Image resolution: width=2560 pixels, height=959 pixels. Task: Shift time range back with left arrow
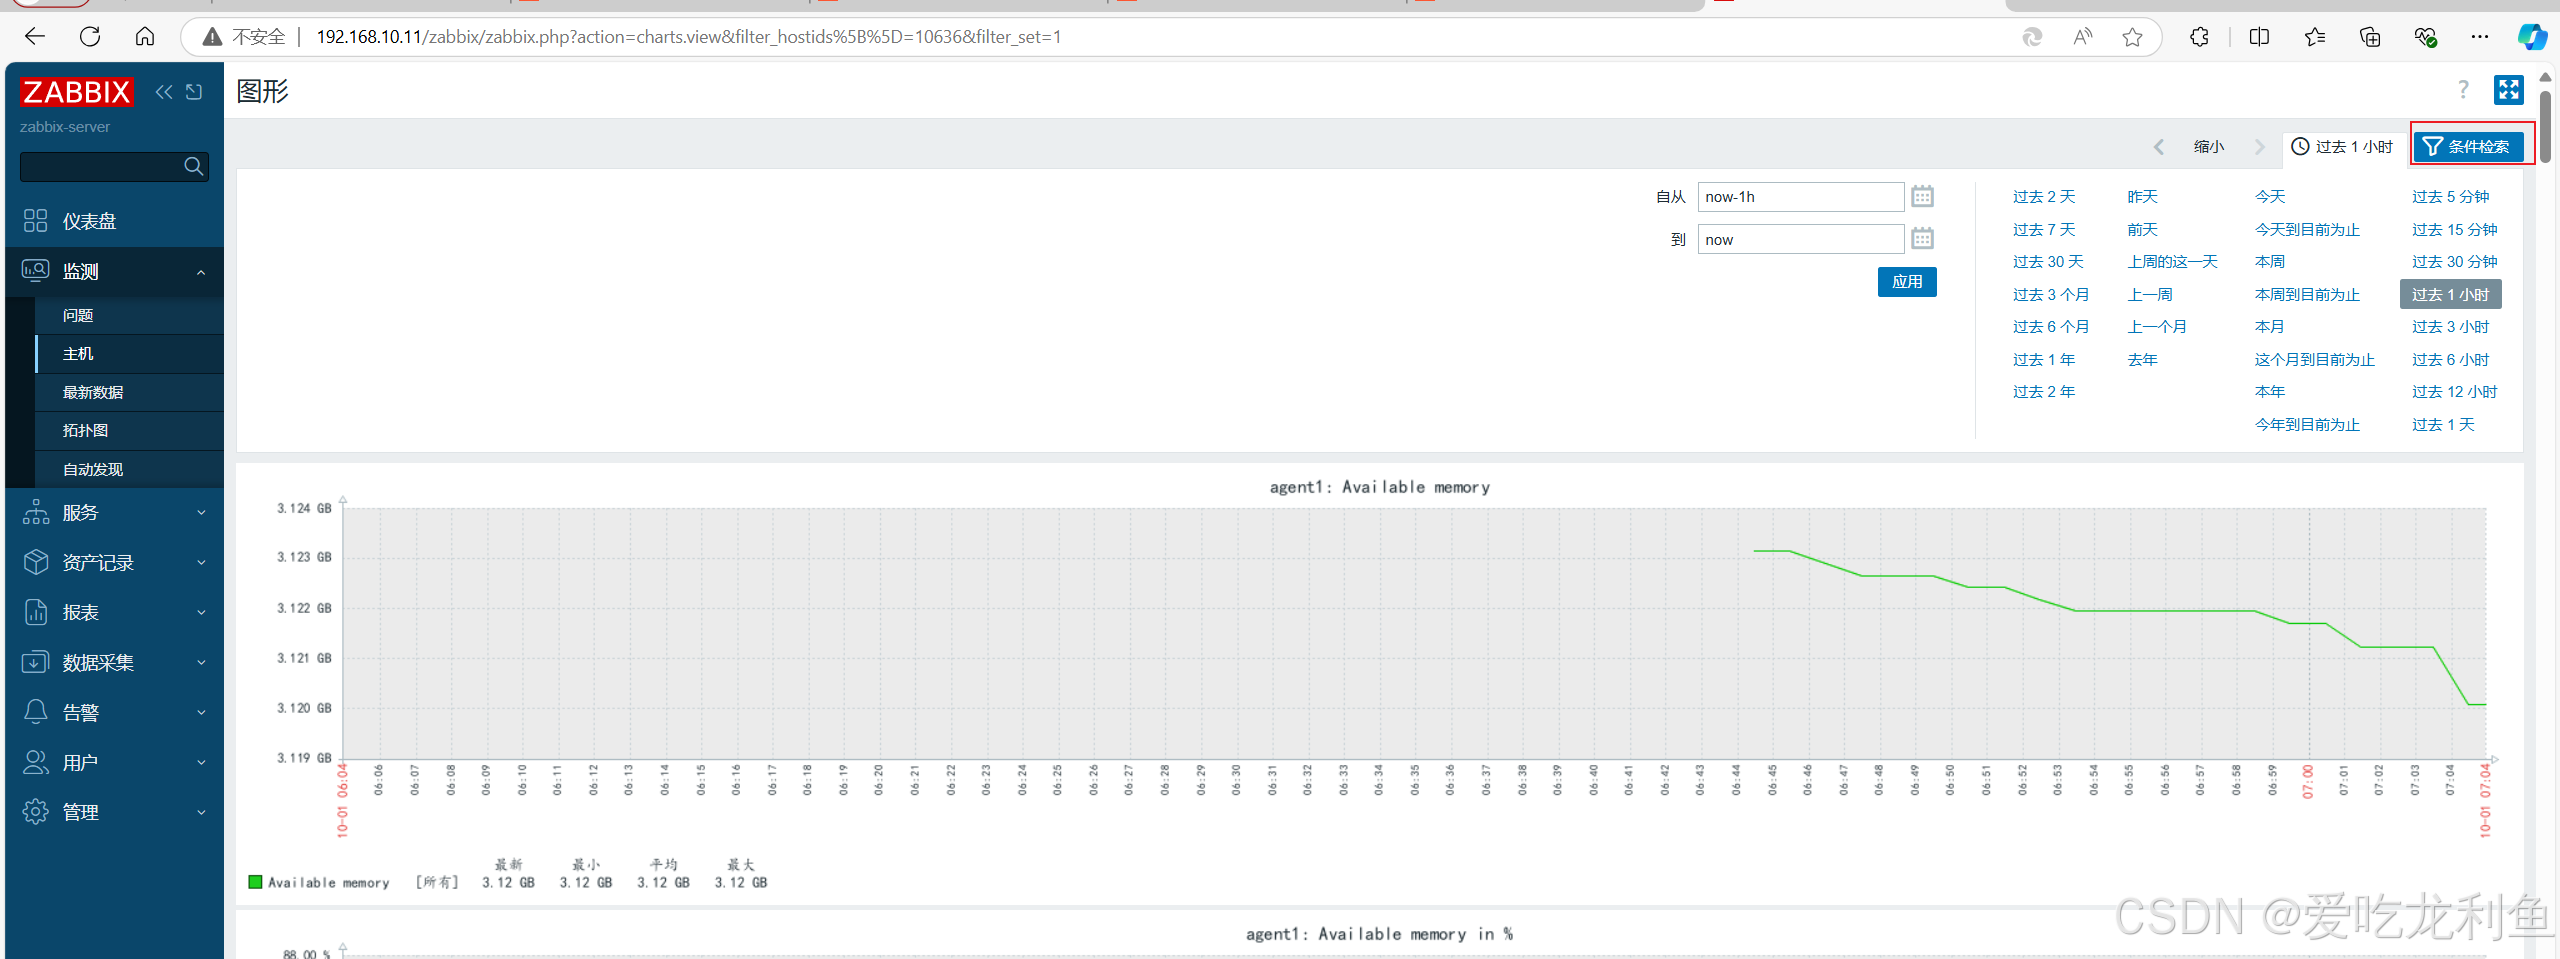[x=2158, y=147]
